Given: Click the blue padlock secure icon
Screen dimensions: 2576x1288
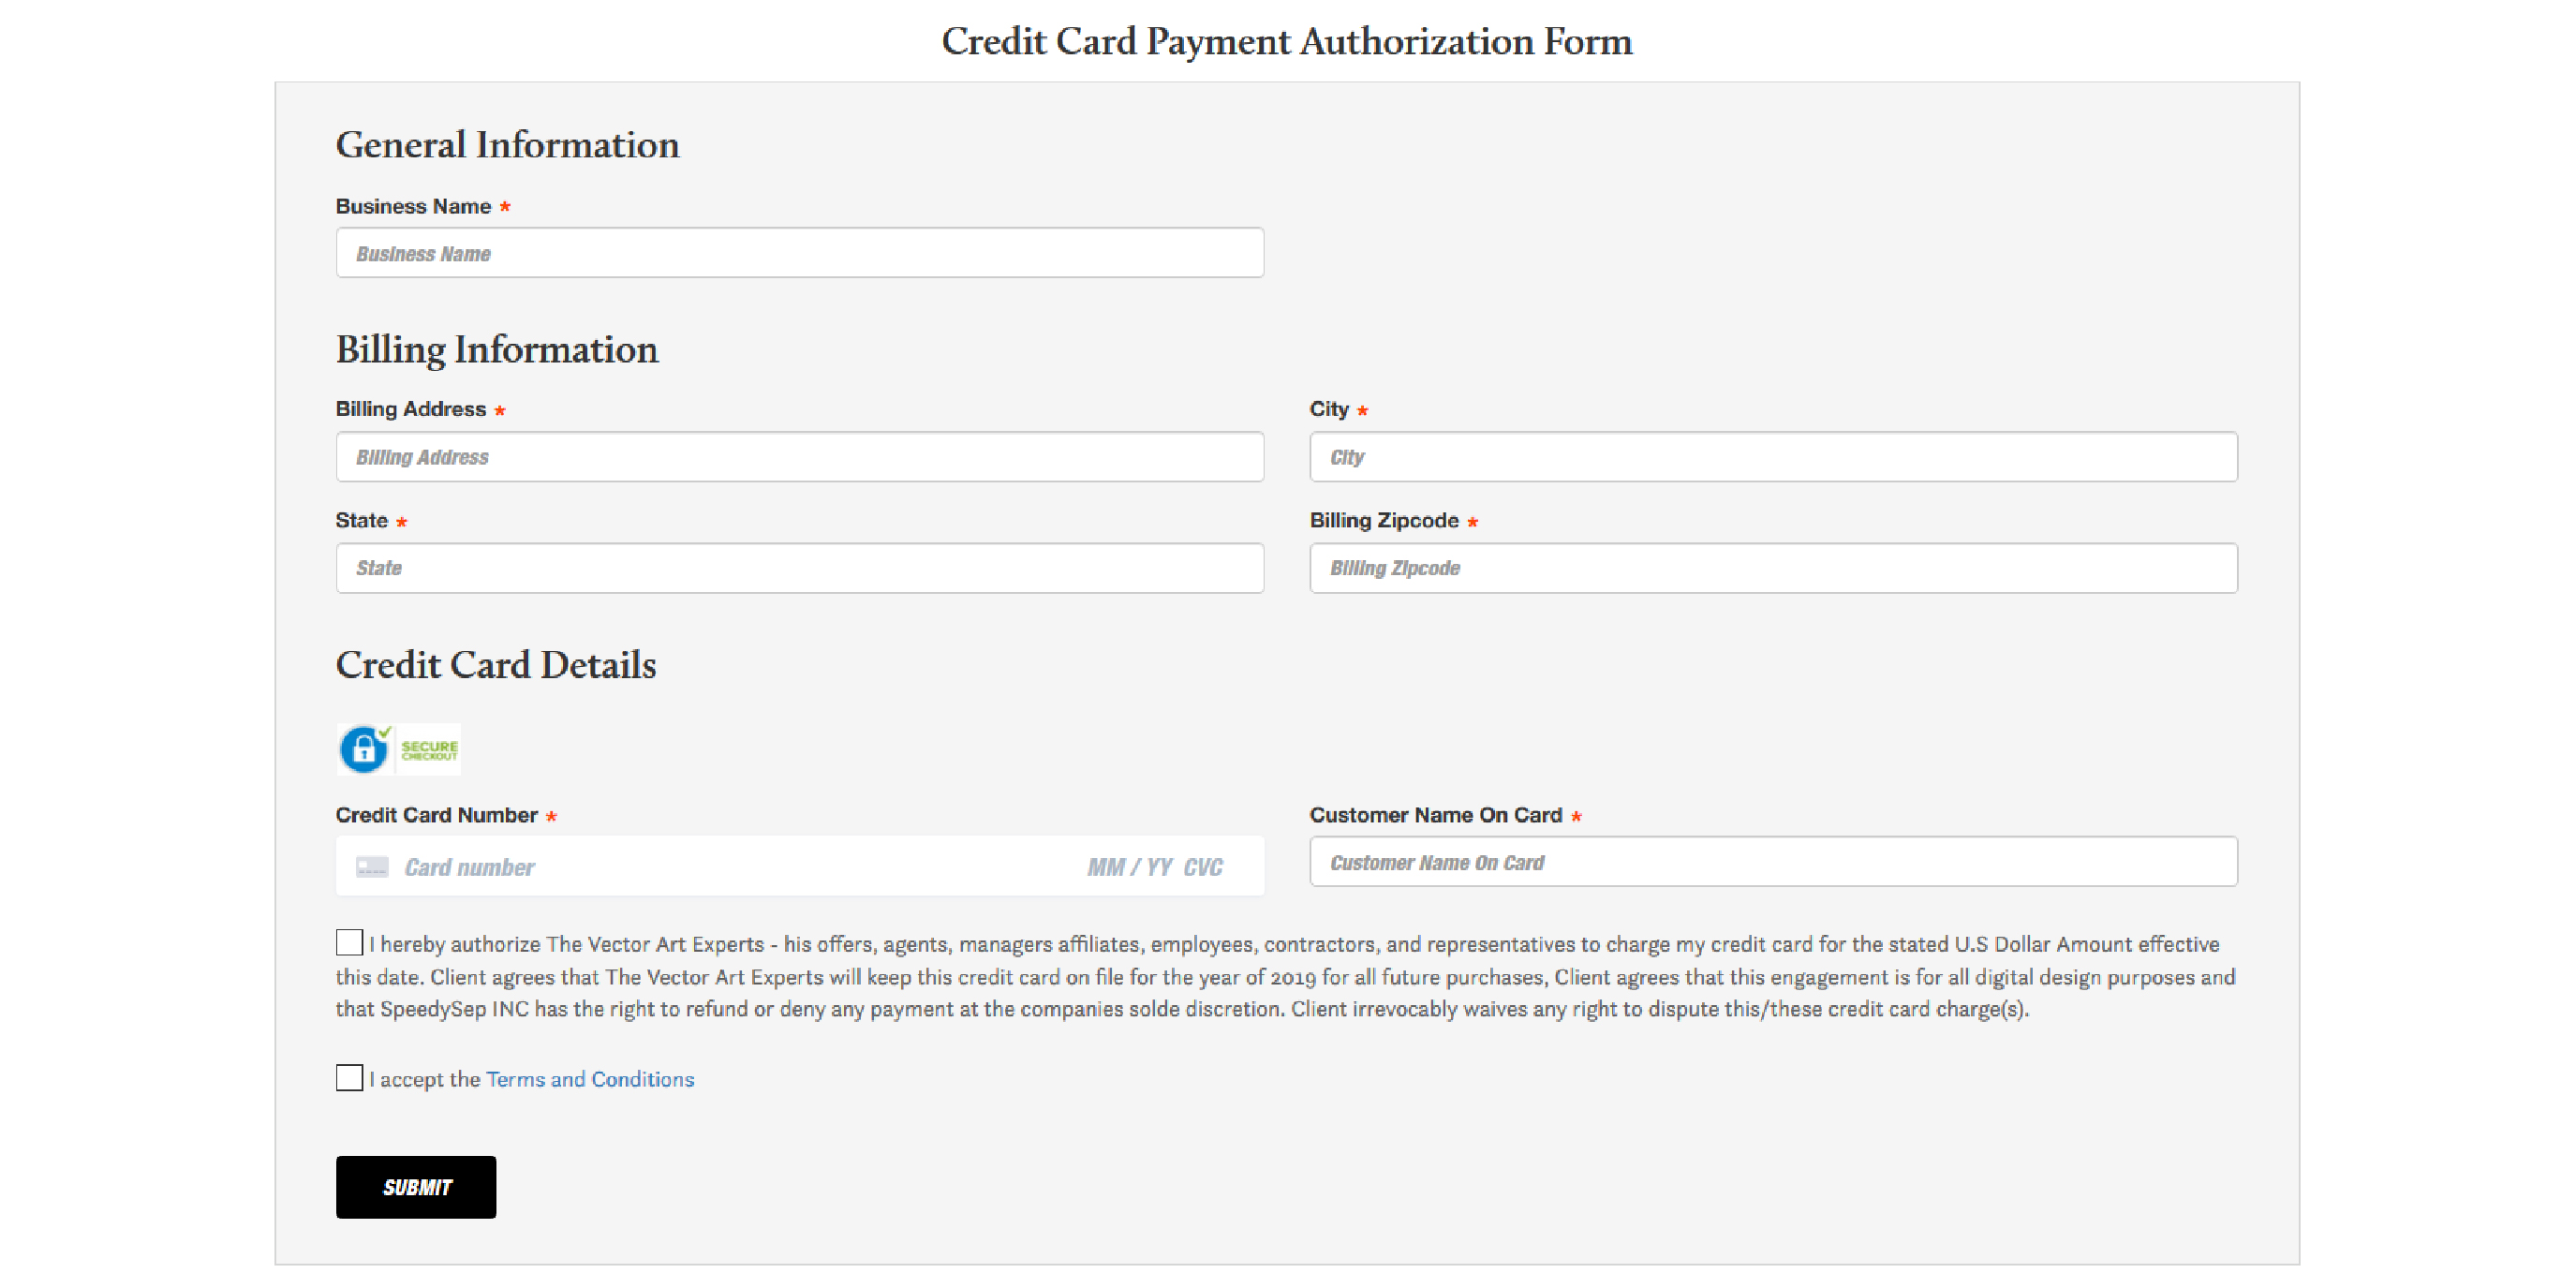Looking at the screenshot, I should point(364,749).
